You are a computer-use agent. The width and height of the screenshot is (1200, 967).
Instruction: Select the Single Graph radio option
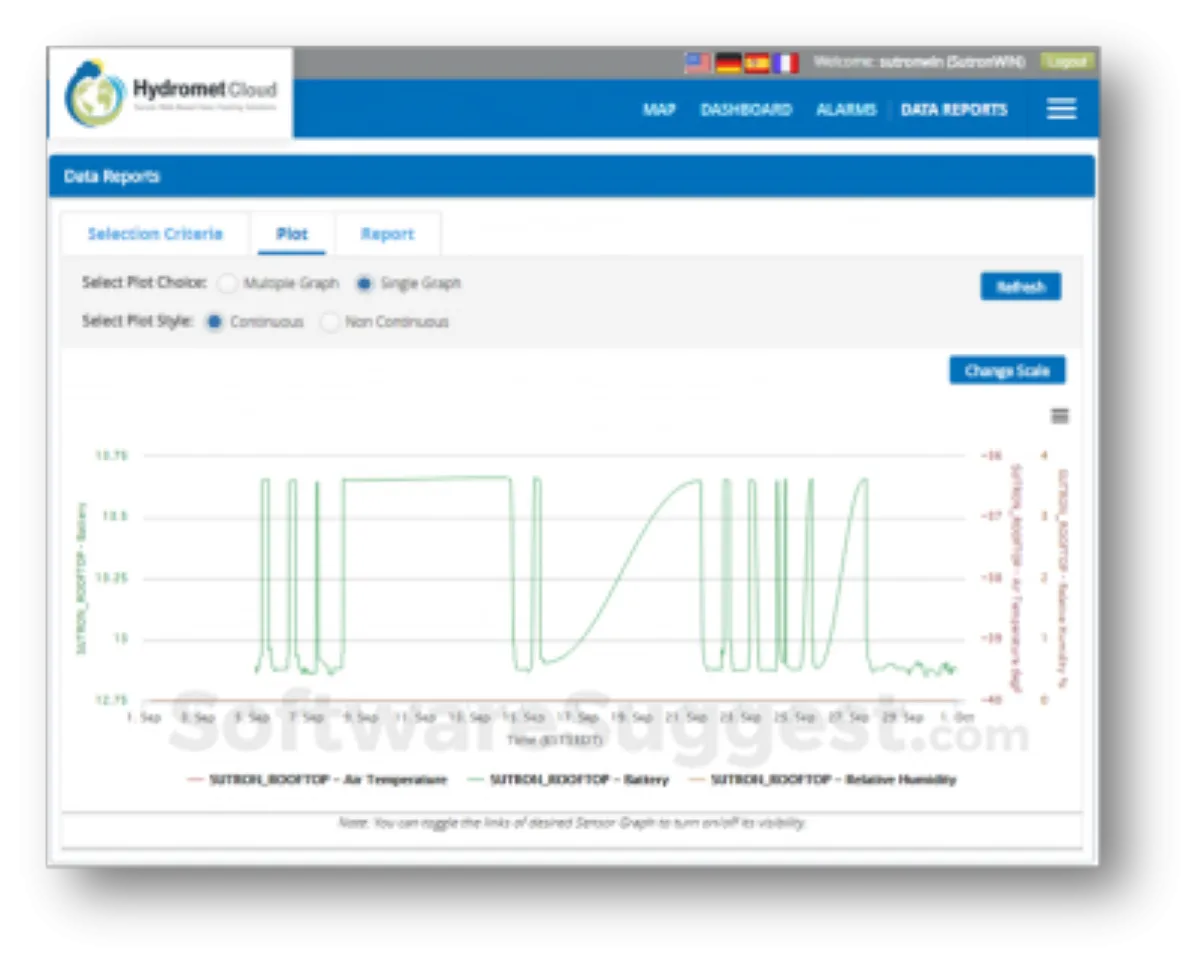tap(364, 284)
